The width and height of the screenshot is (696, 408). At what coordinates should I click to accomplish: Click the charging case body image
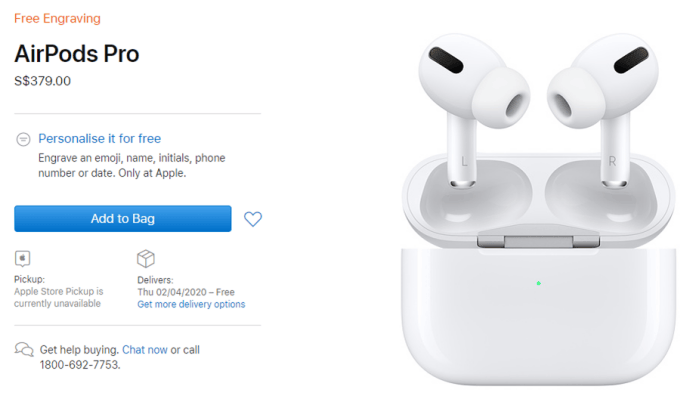coord(538,315)
